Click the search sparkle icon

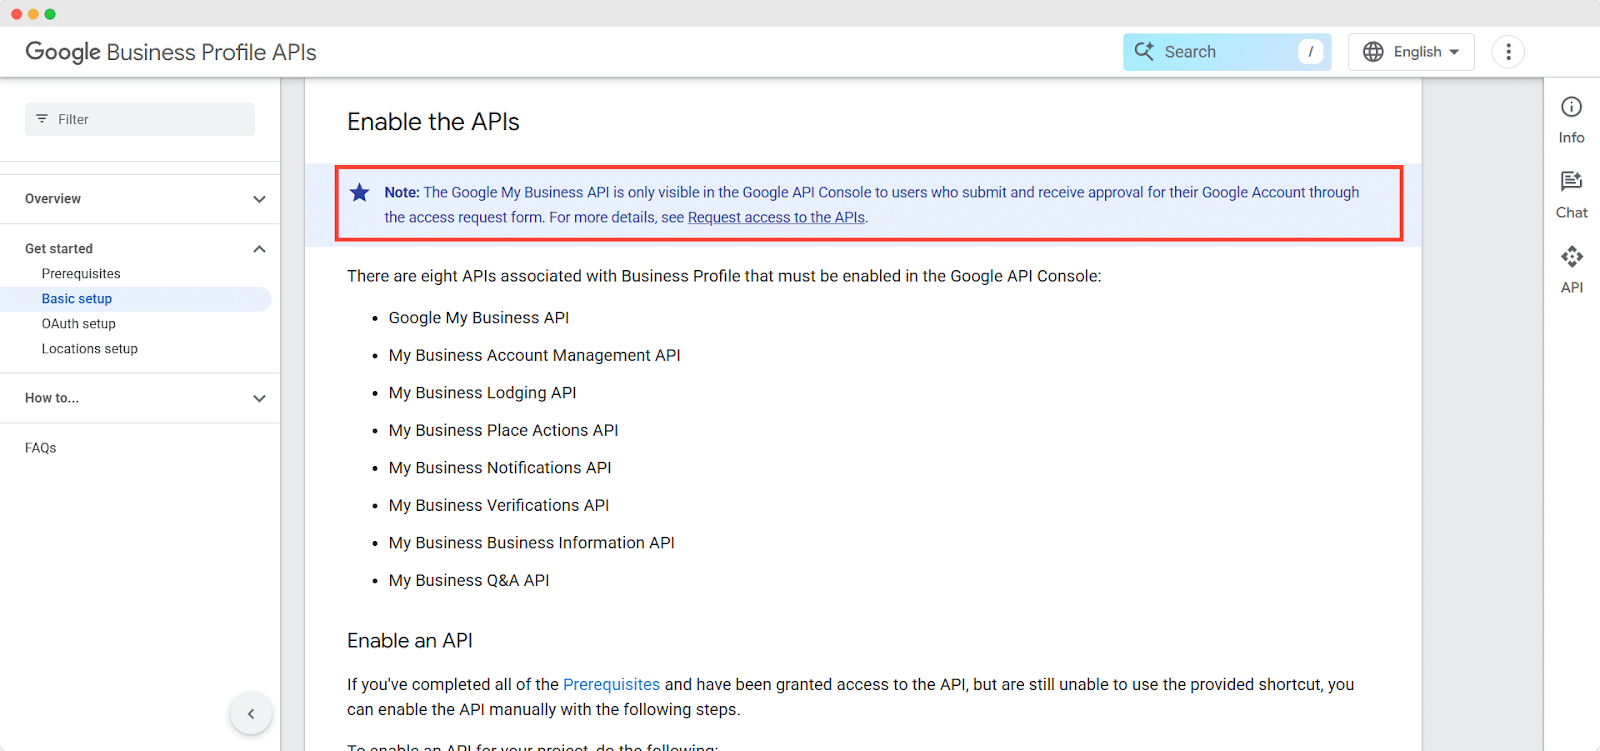point(1144,51)
